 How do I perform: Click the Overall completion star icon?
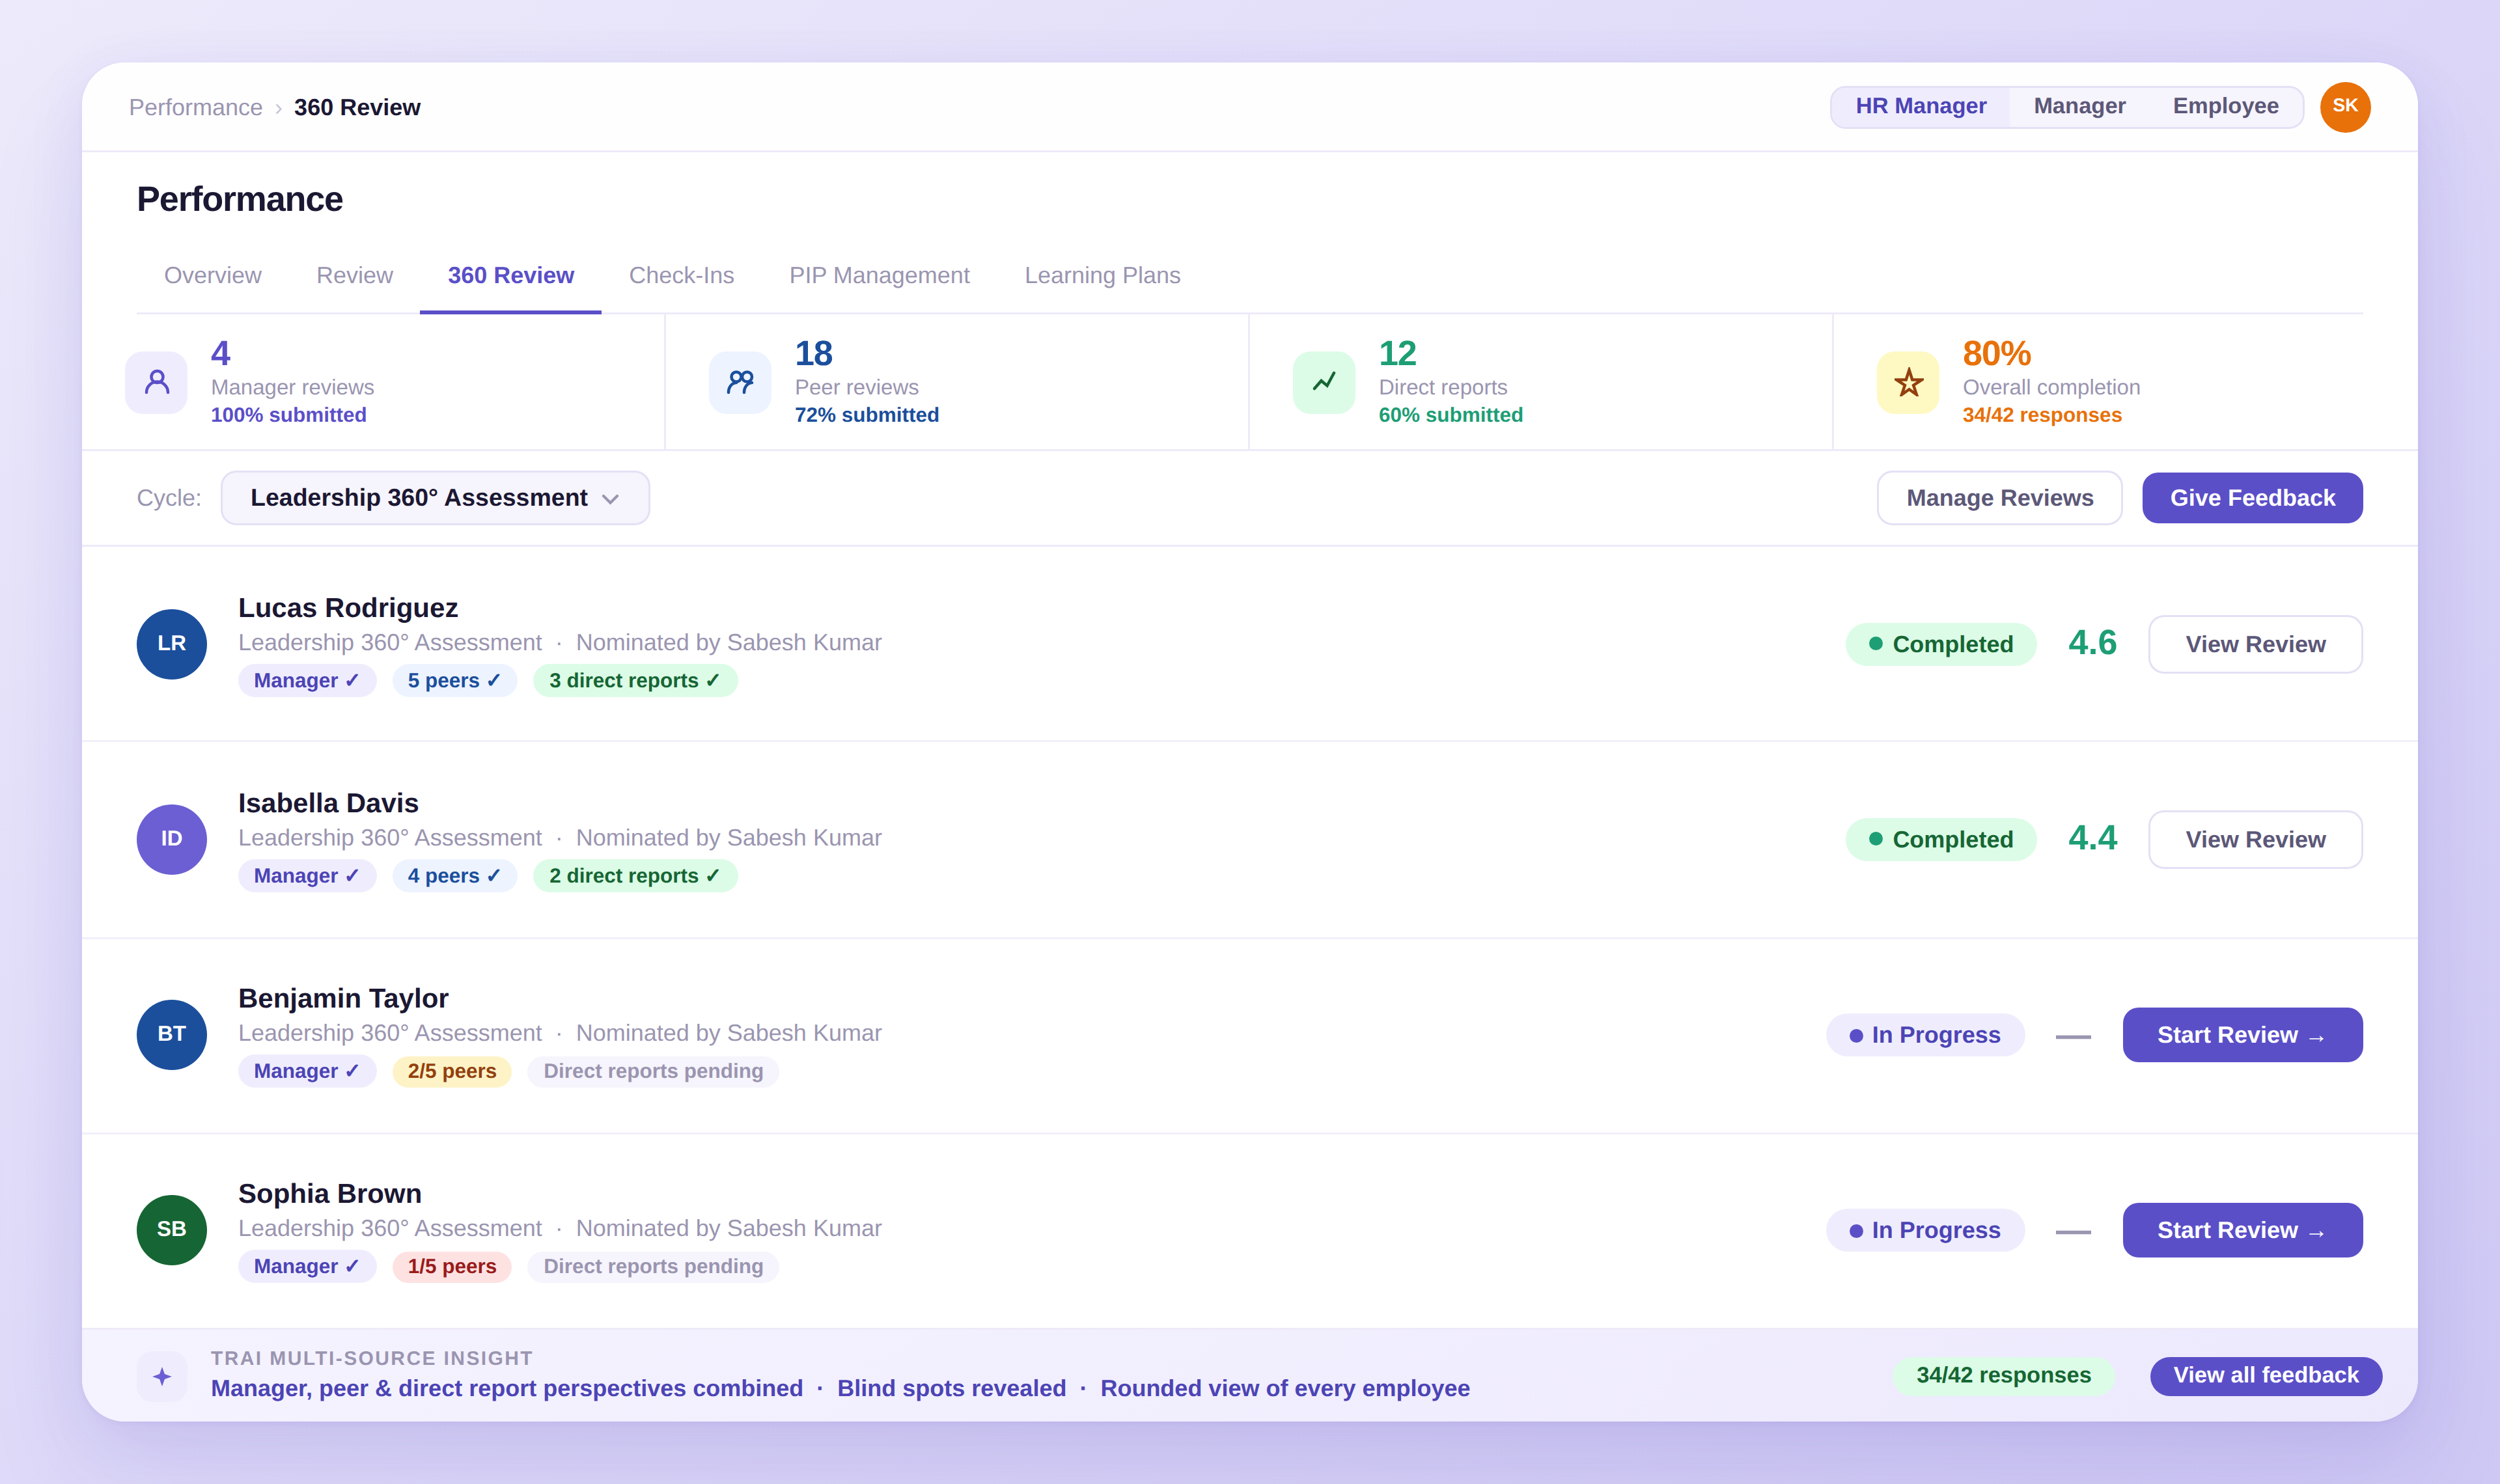(1908, 382)
